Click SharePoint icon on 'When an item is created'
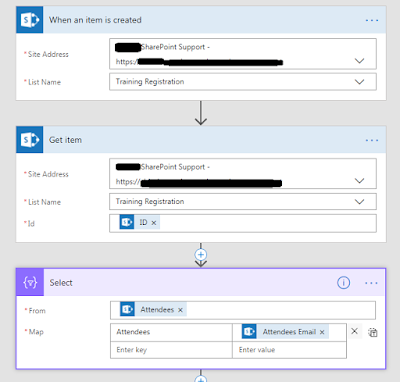Image resolution: width=400 pixels, height=382 pixels. (x=30, y=20)
